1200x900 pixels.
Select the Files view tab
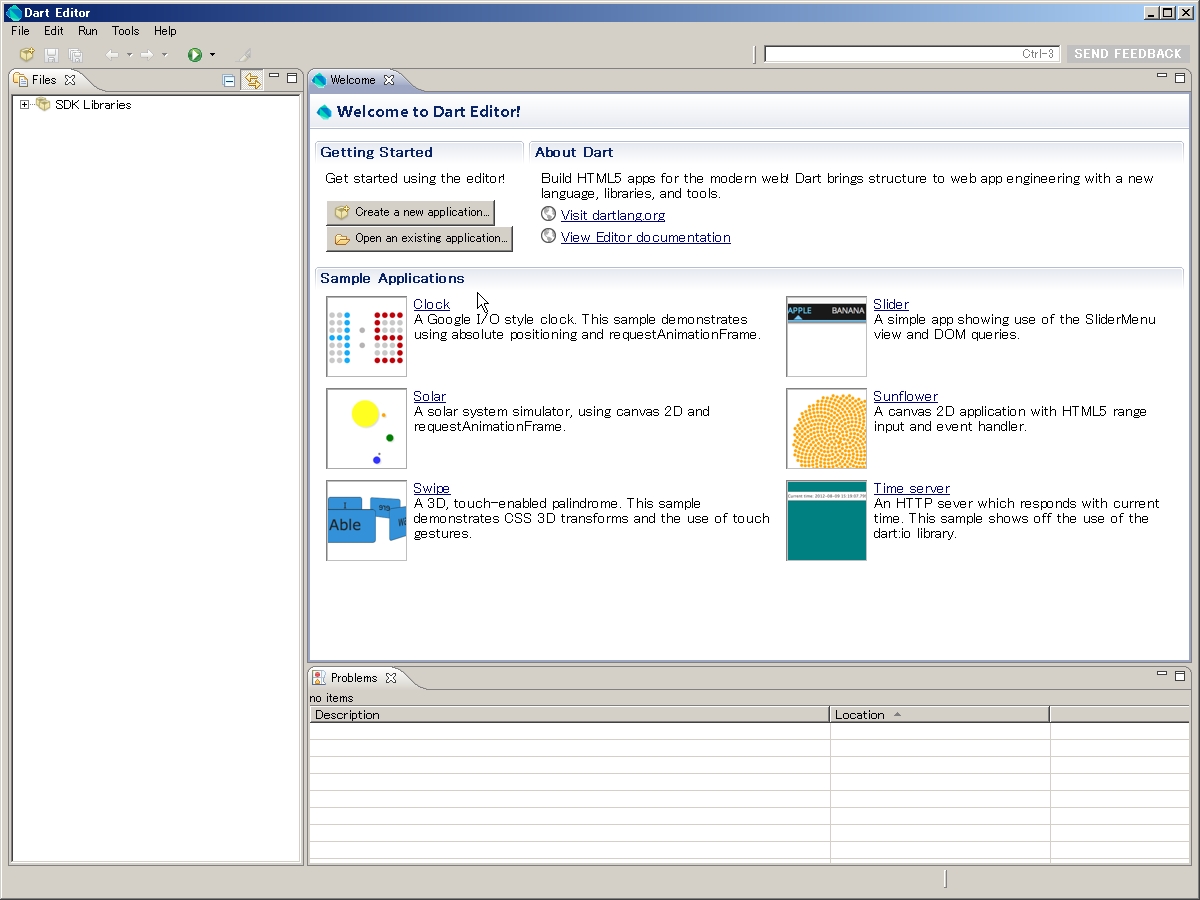pyautogui.click(x=44, y=80)
